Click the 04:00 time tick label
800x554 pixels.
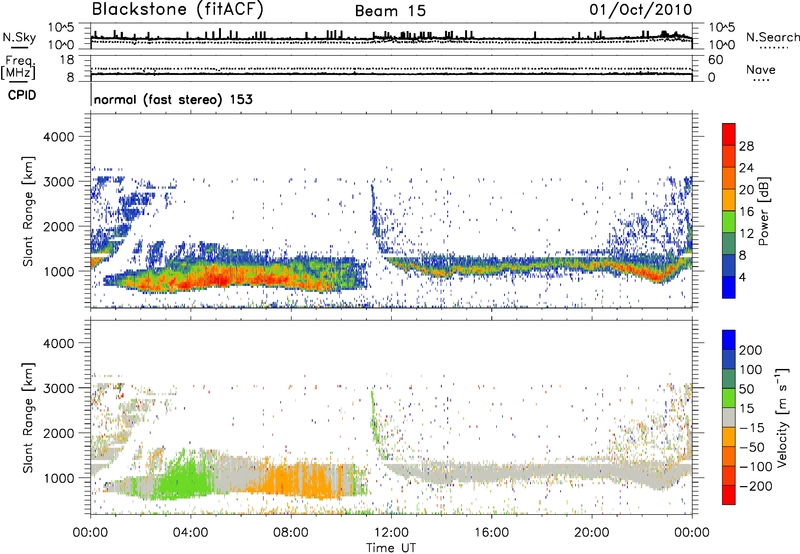pos(190,533)
